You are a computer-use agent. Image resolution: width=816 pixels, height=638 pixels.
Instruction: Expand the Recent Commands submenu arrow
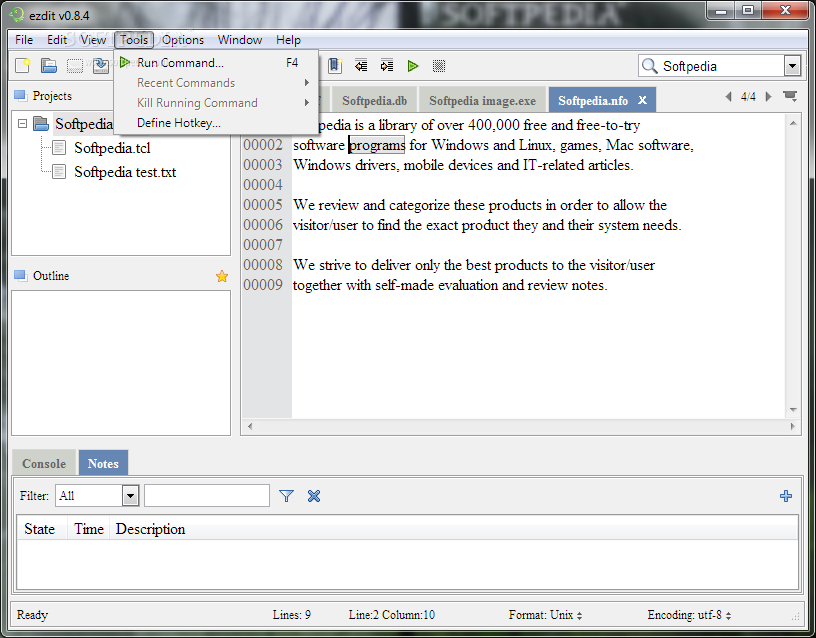tap(307, 83)
